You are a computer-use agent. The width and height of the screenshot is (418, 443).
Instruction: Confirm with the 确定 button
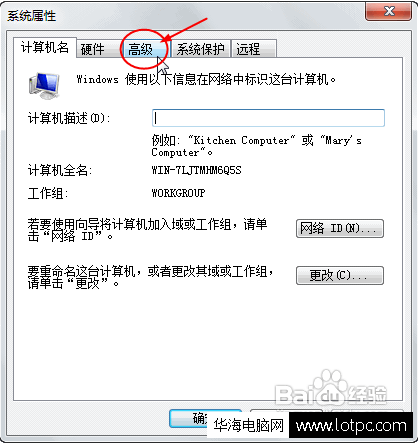[x=188, y=418]
